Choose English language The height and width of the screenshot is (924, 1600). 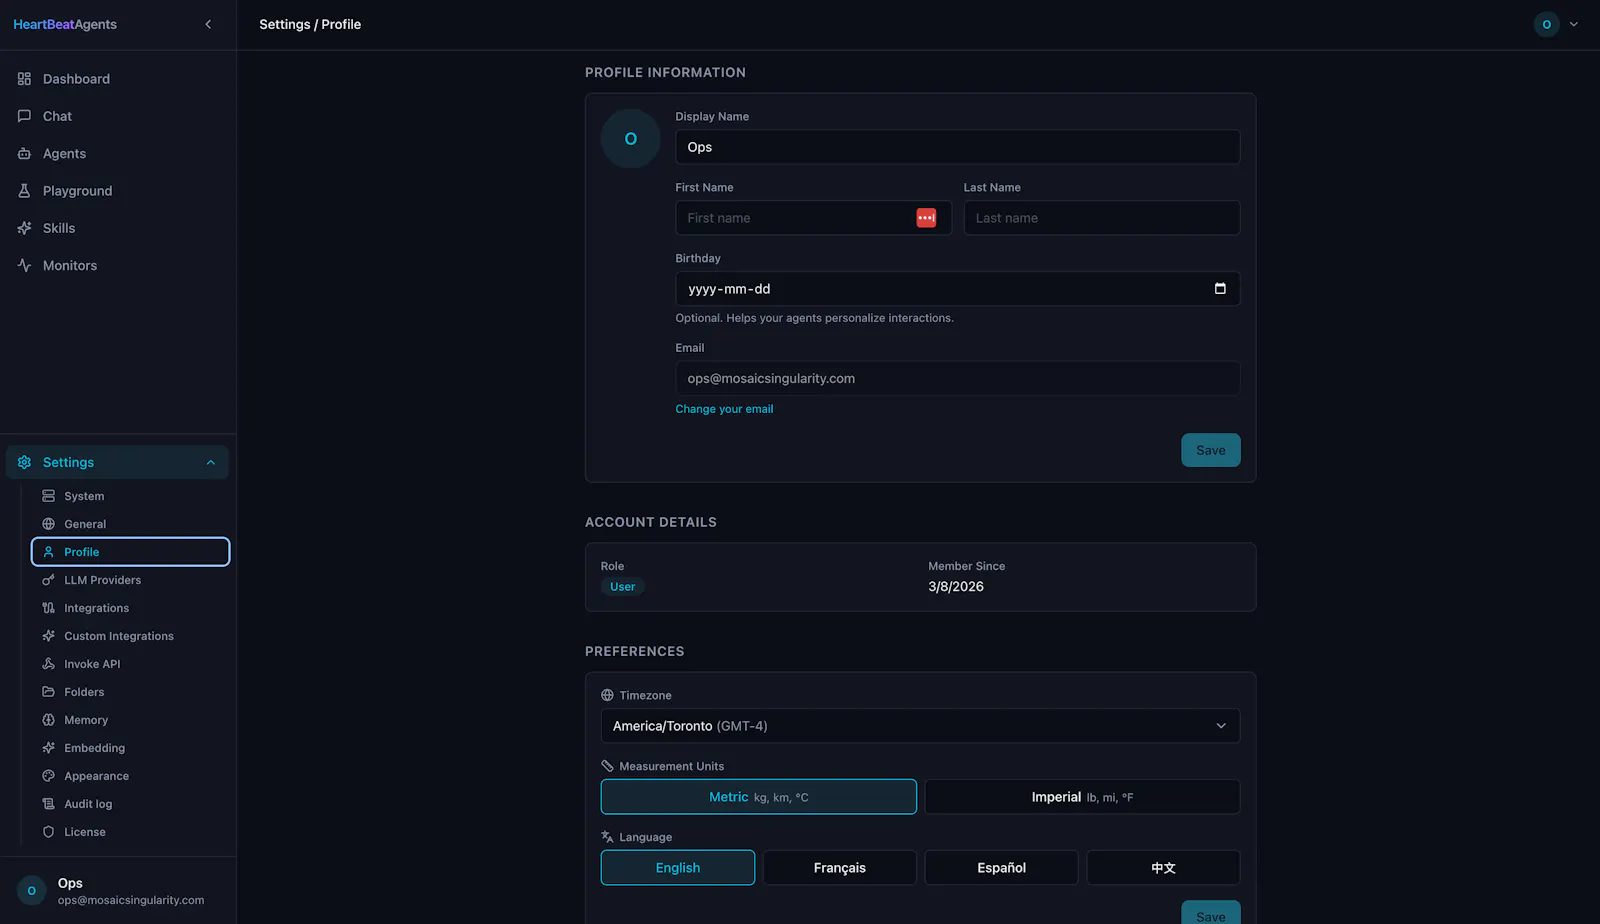pos(678,868)
